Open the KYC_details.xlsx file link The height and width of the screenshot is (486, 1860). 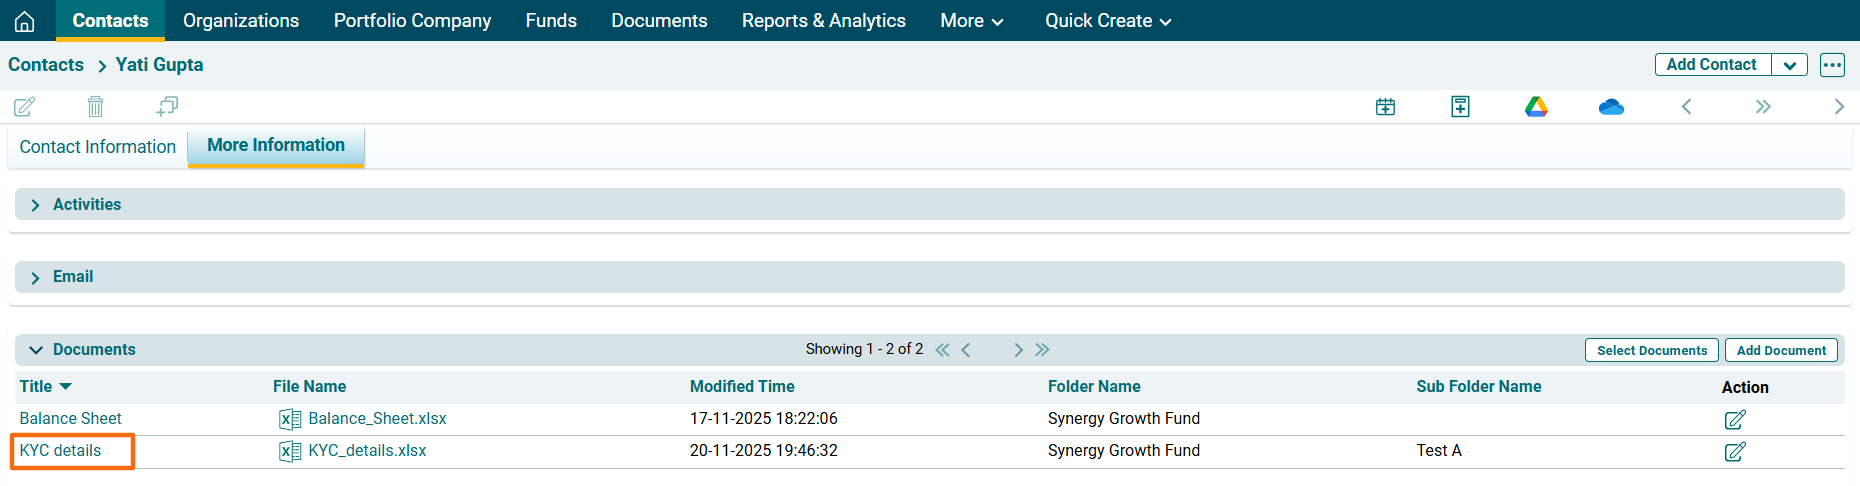[367, 451]
